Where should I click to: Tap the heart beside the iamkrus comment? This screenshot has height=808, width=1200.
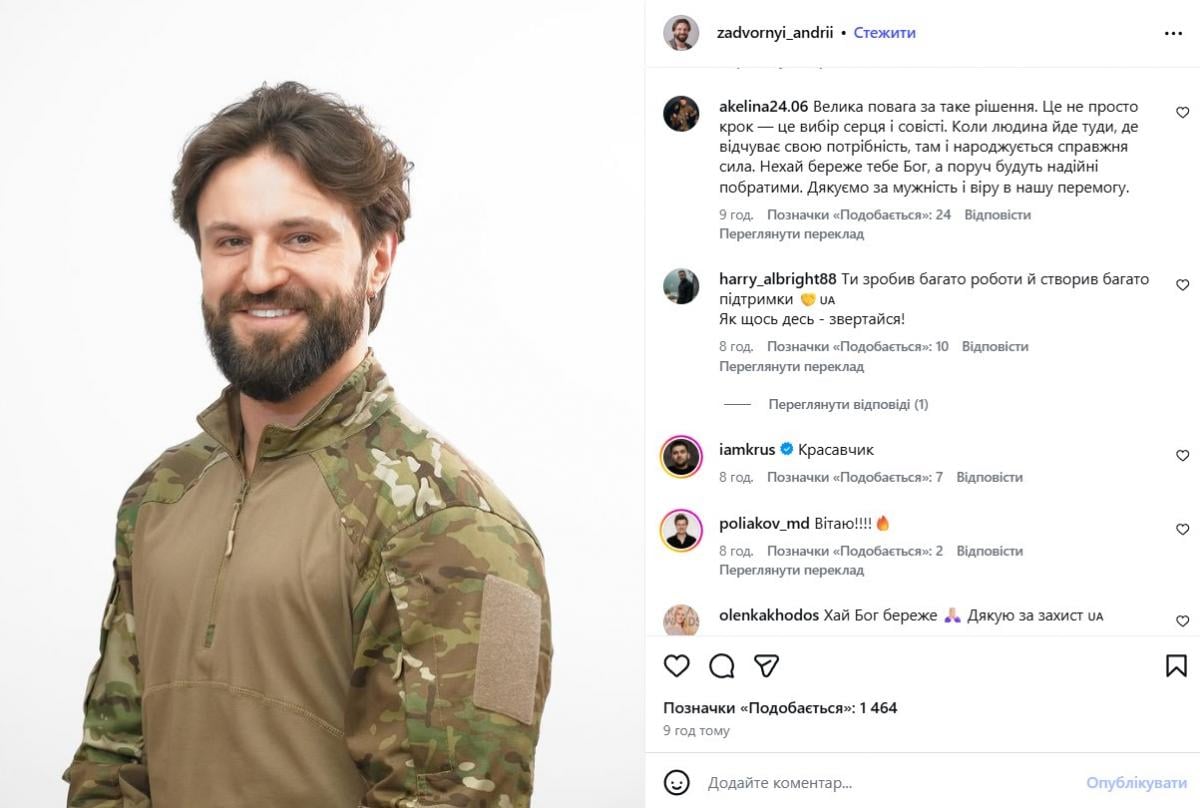[x=1182, y=456]
